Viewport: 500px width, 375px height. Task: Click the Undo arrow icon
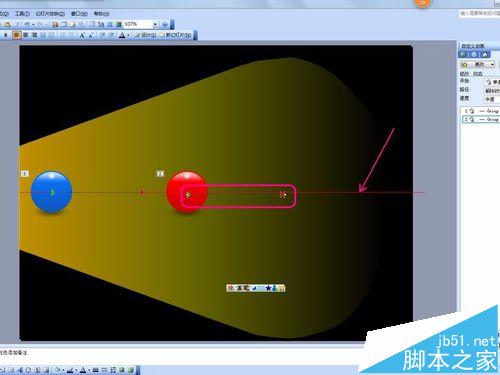click(27, 24)
